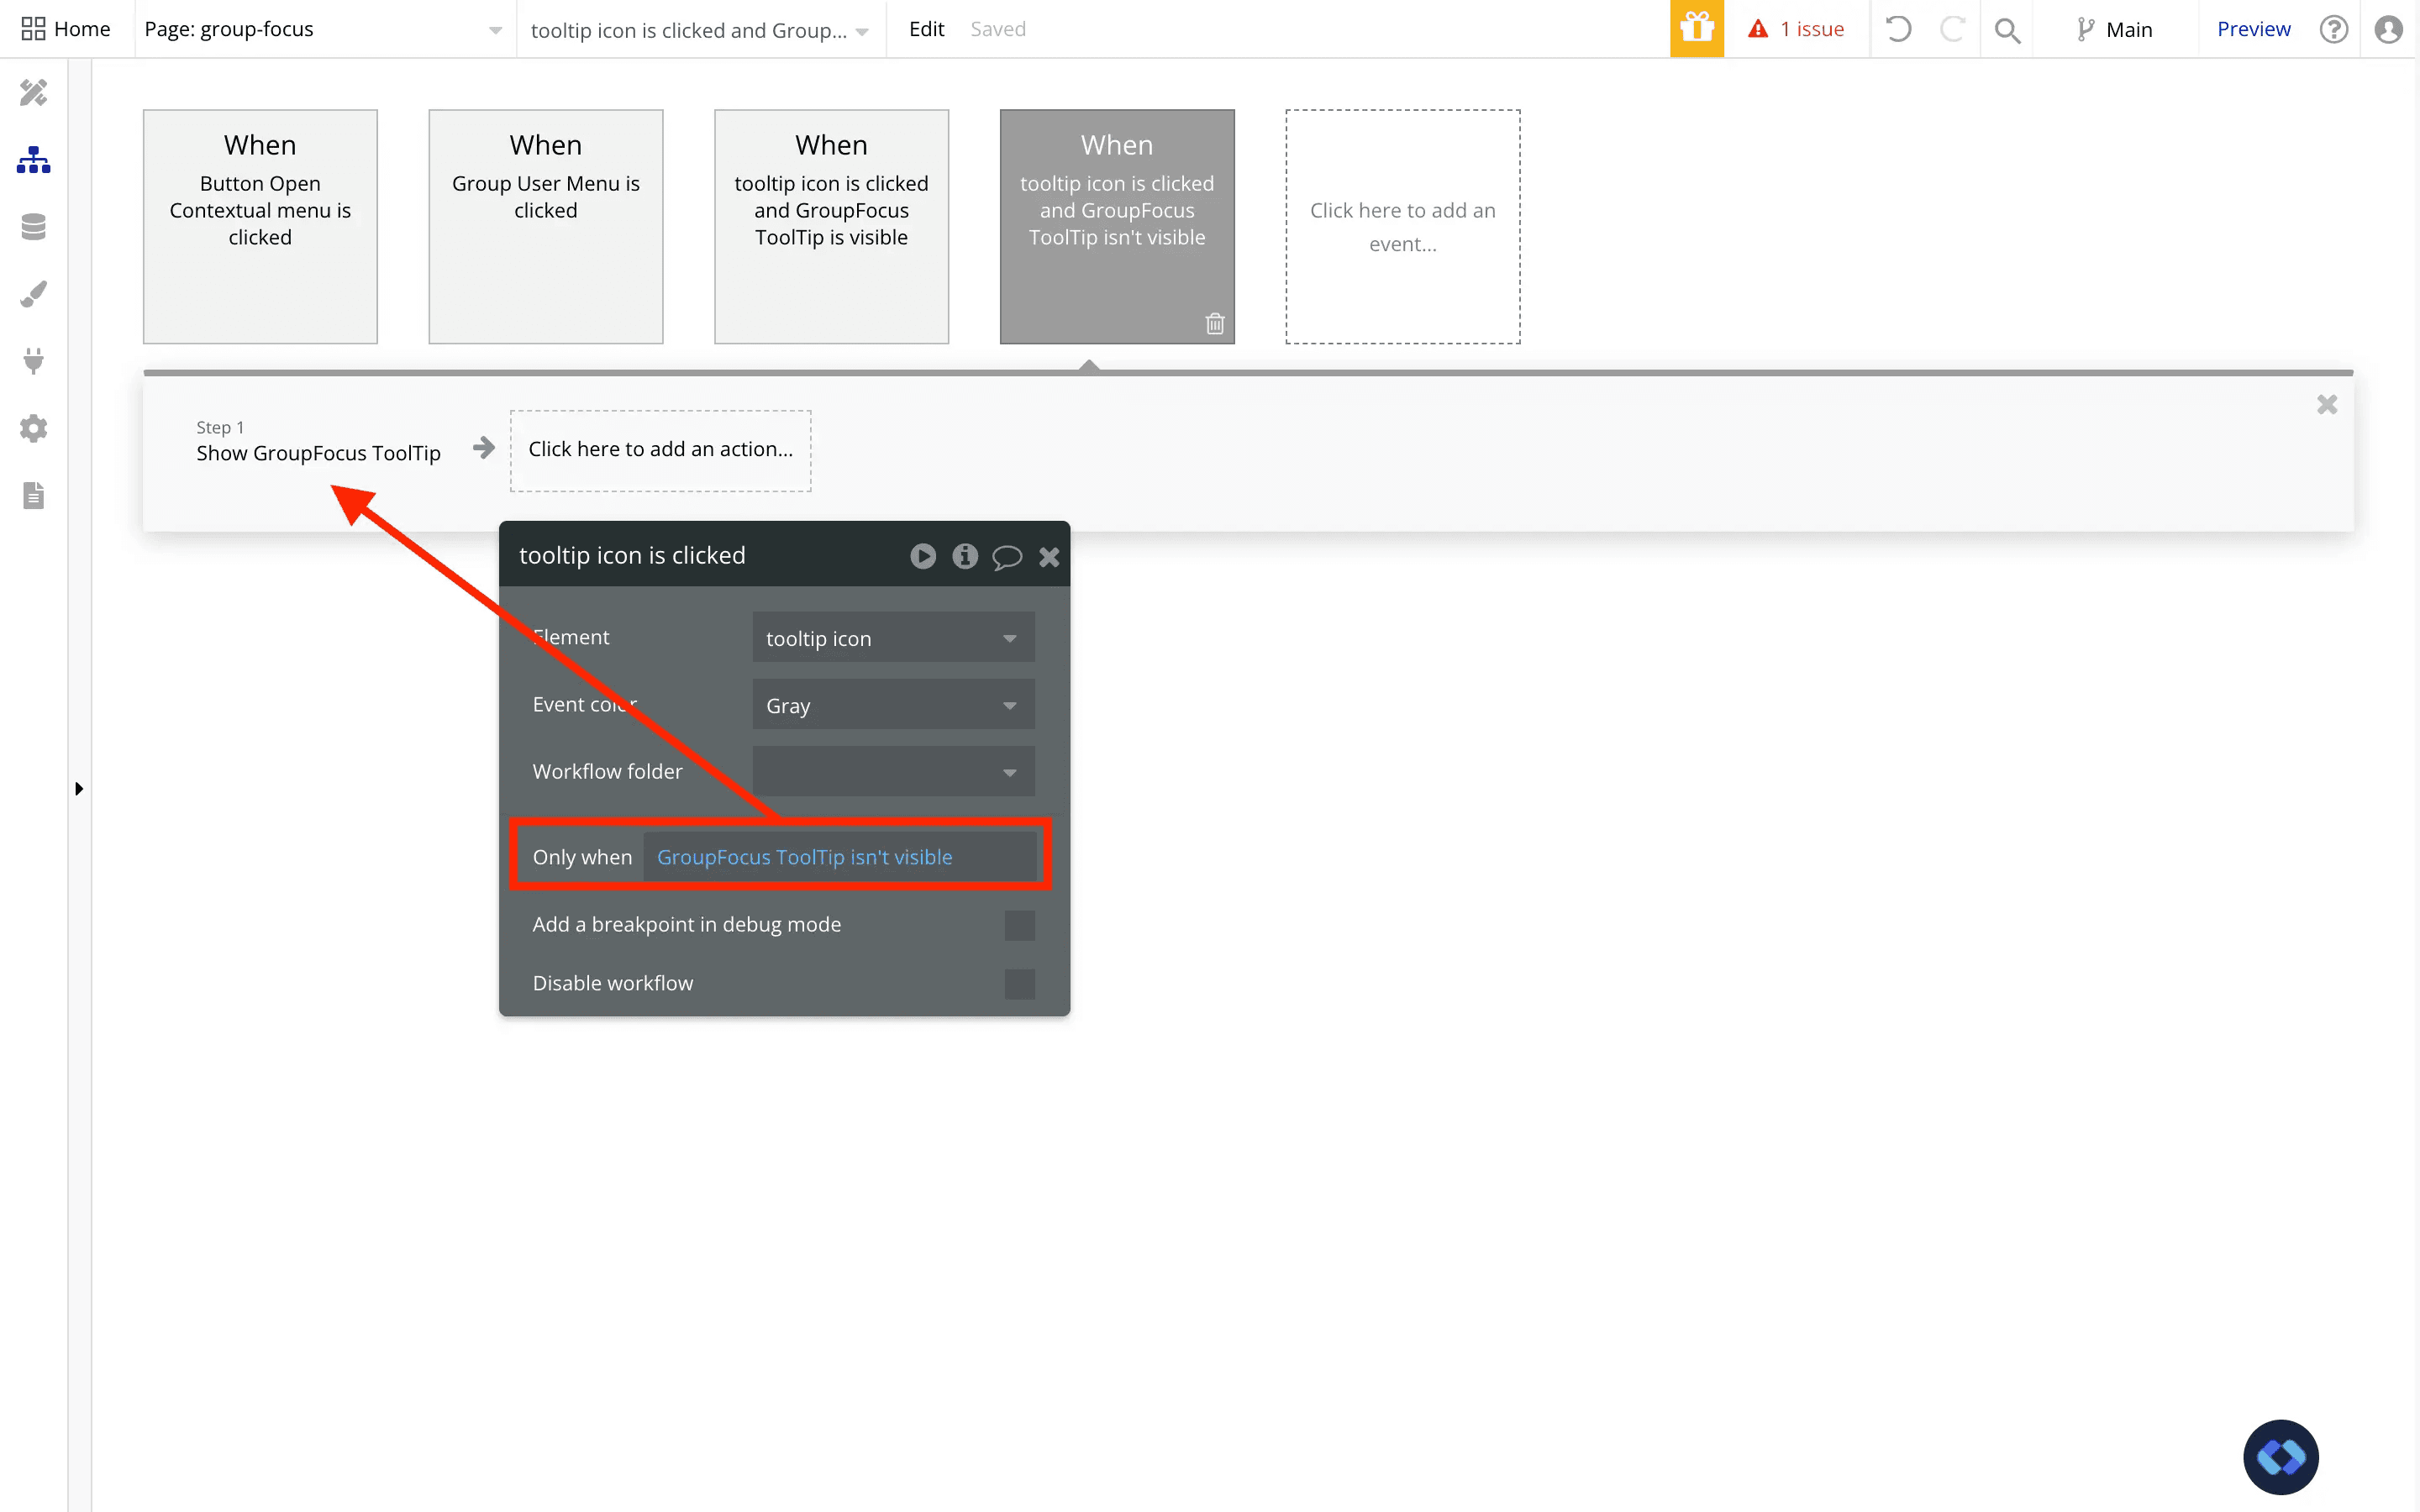Viewport: 2420px width, 1512px height.
Task: Open the Styles paintbrush tab
Action: coord(33,294)
